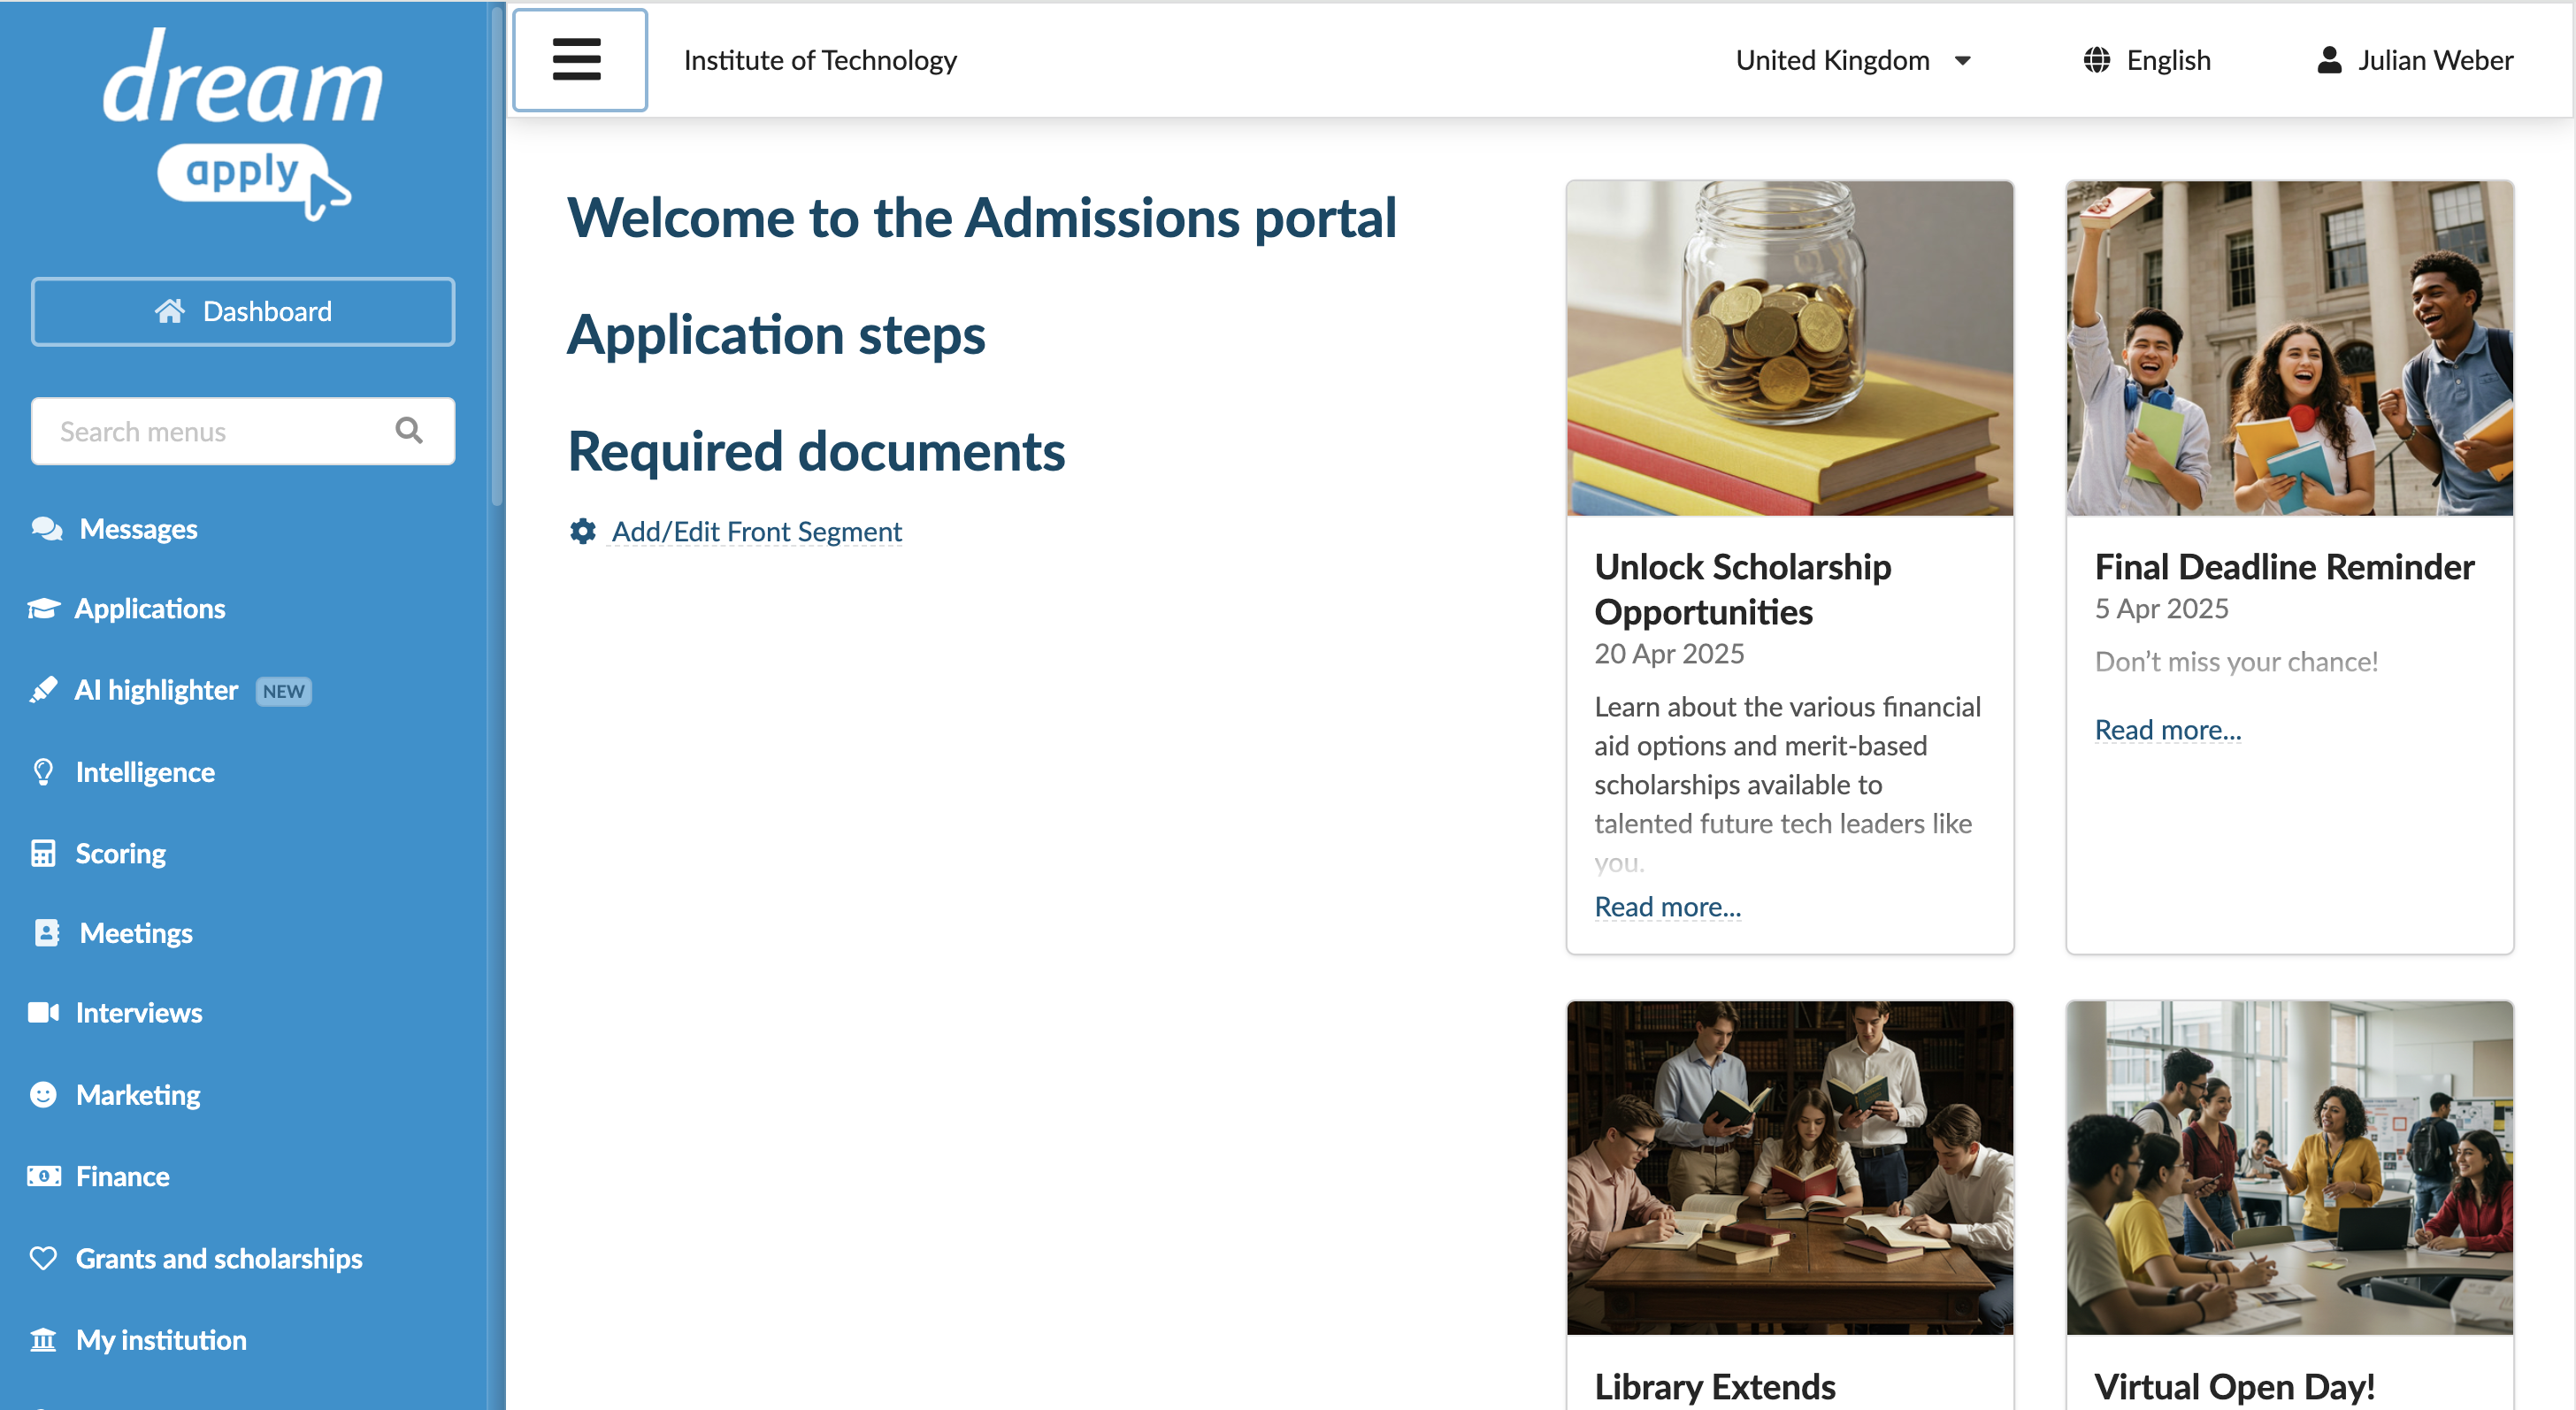Image resolution: width=2576 pixels, height=1410 pixels.
Task: Open the Unlock Scholarship Opportunities article title
Action: pos(1743,589)
